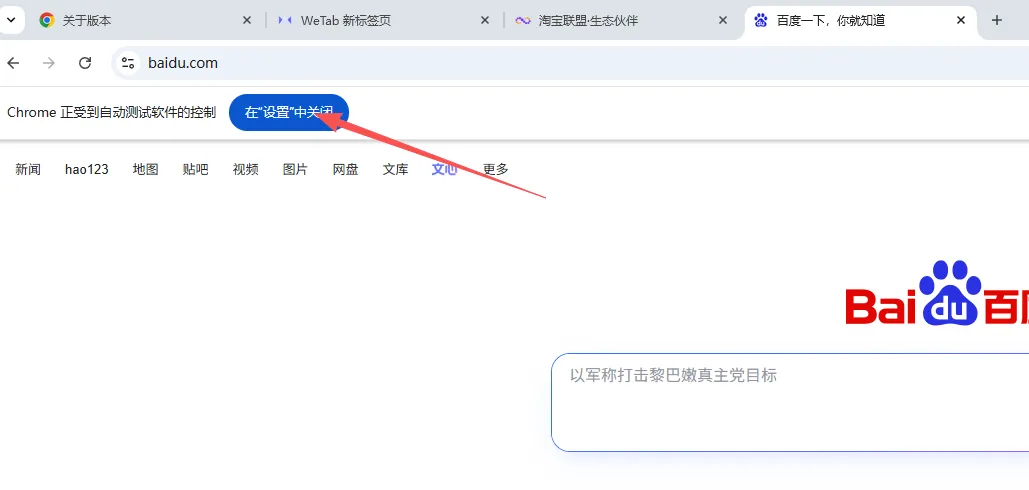Select the 百度一下，你就知道 tab

(860, 20)
